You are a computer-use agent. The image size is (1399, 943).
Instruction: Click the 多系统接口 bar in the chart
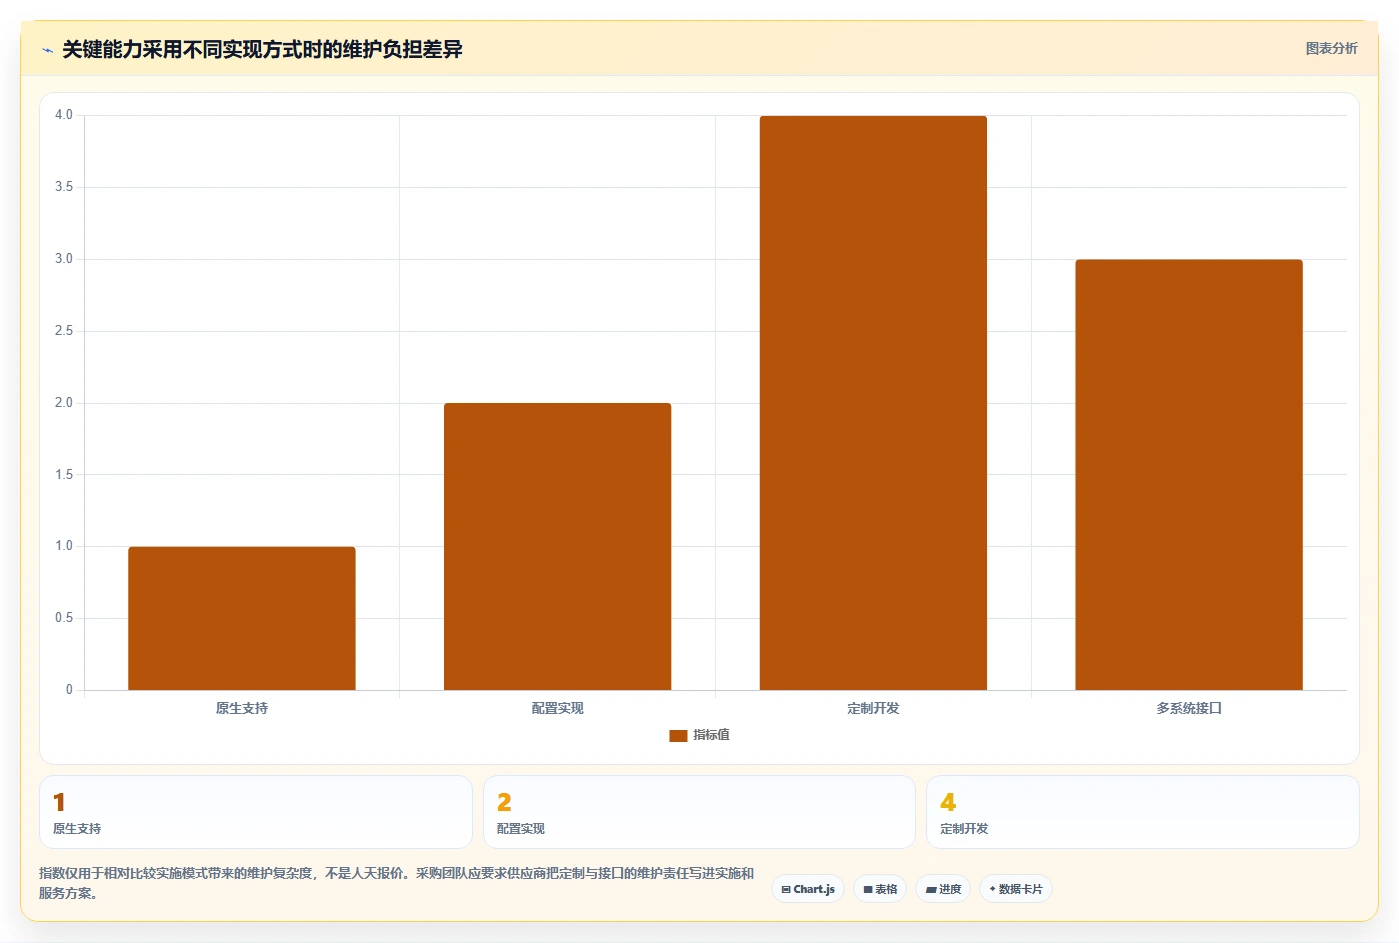(x=1189, y=475)
